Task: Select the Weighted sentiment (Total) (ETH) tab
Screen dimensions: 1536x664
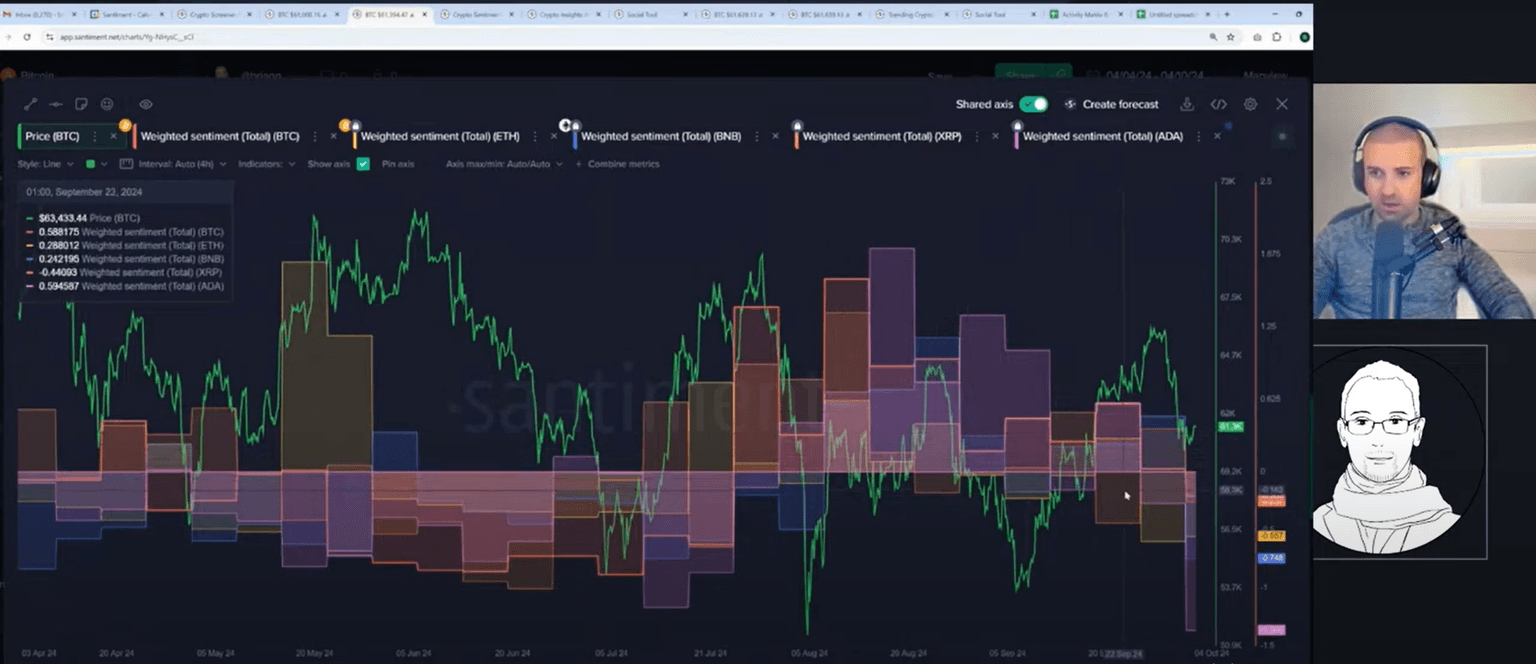Action: (x=439, y=136)
